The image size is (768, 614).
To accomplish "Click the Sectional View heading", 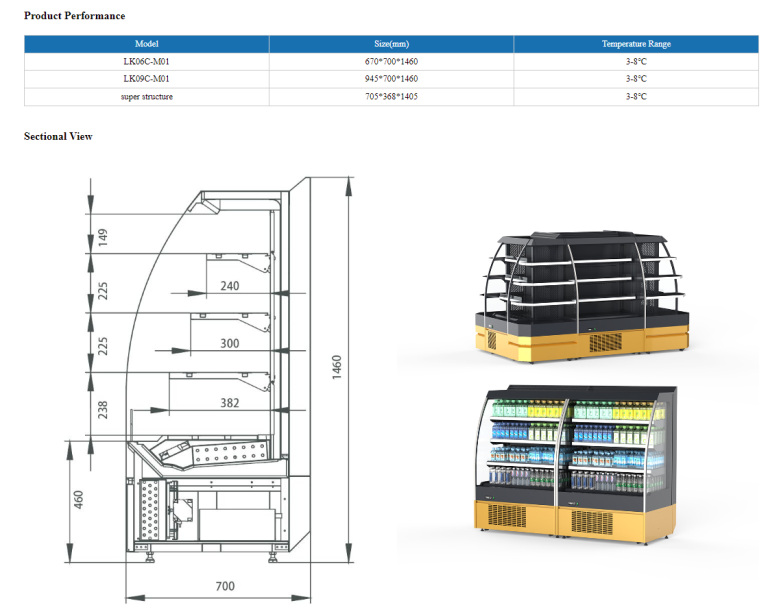I will click(x=58, y=136).
